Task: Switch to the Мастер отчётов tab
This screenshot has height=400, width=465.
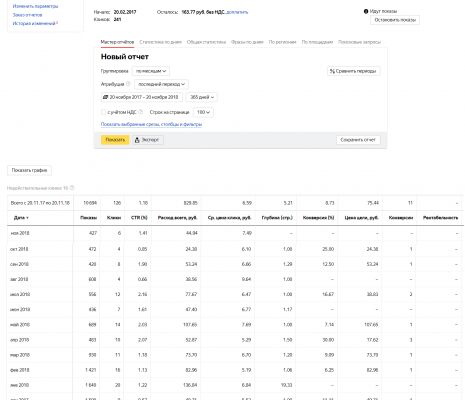Action: tap(117, 42)
